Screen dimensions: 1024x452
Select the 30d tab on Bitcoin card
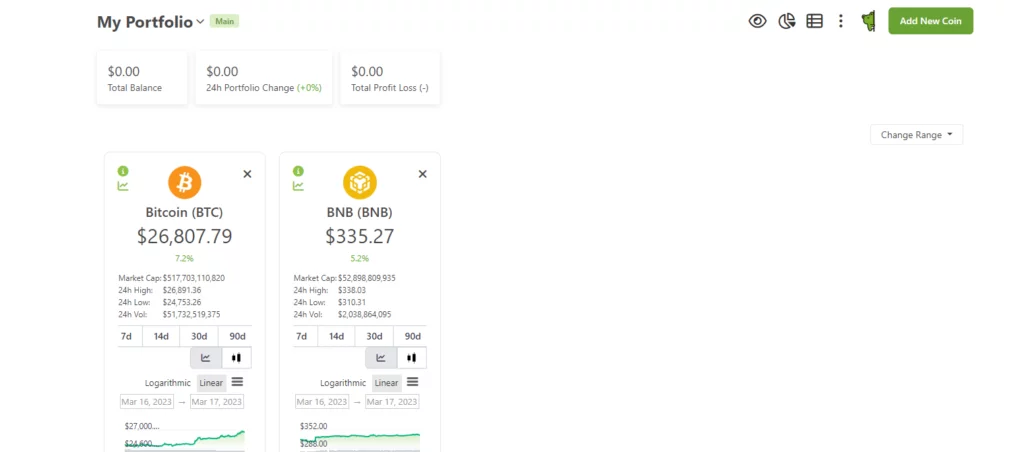click(199, 336)
